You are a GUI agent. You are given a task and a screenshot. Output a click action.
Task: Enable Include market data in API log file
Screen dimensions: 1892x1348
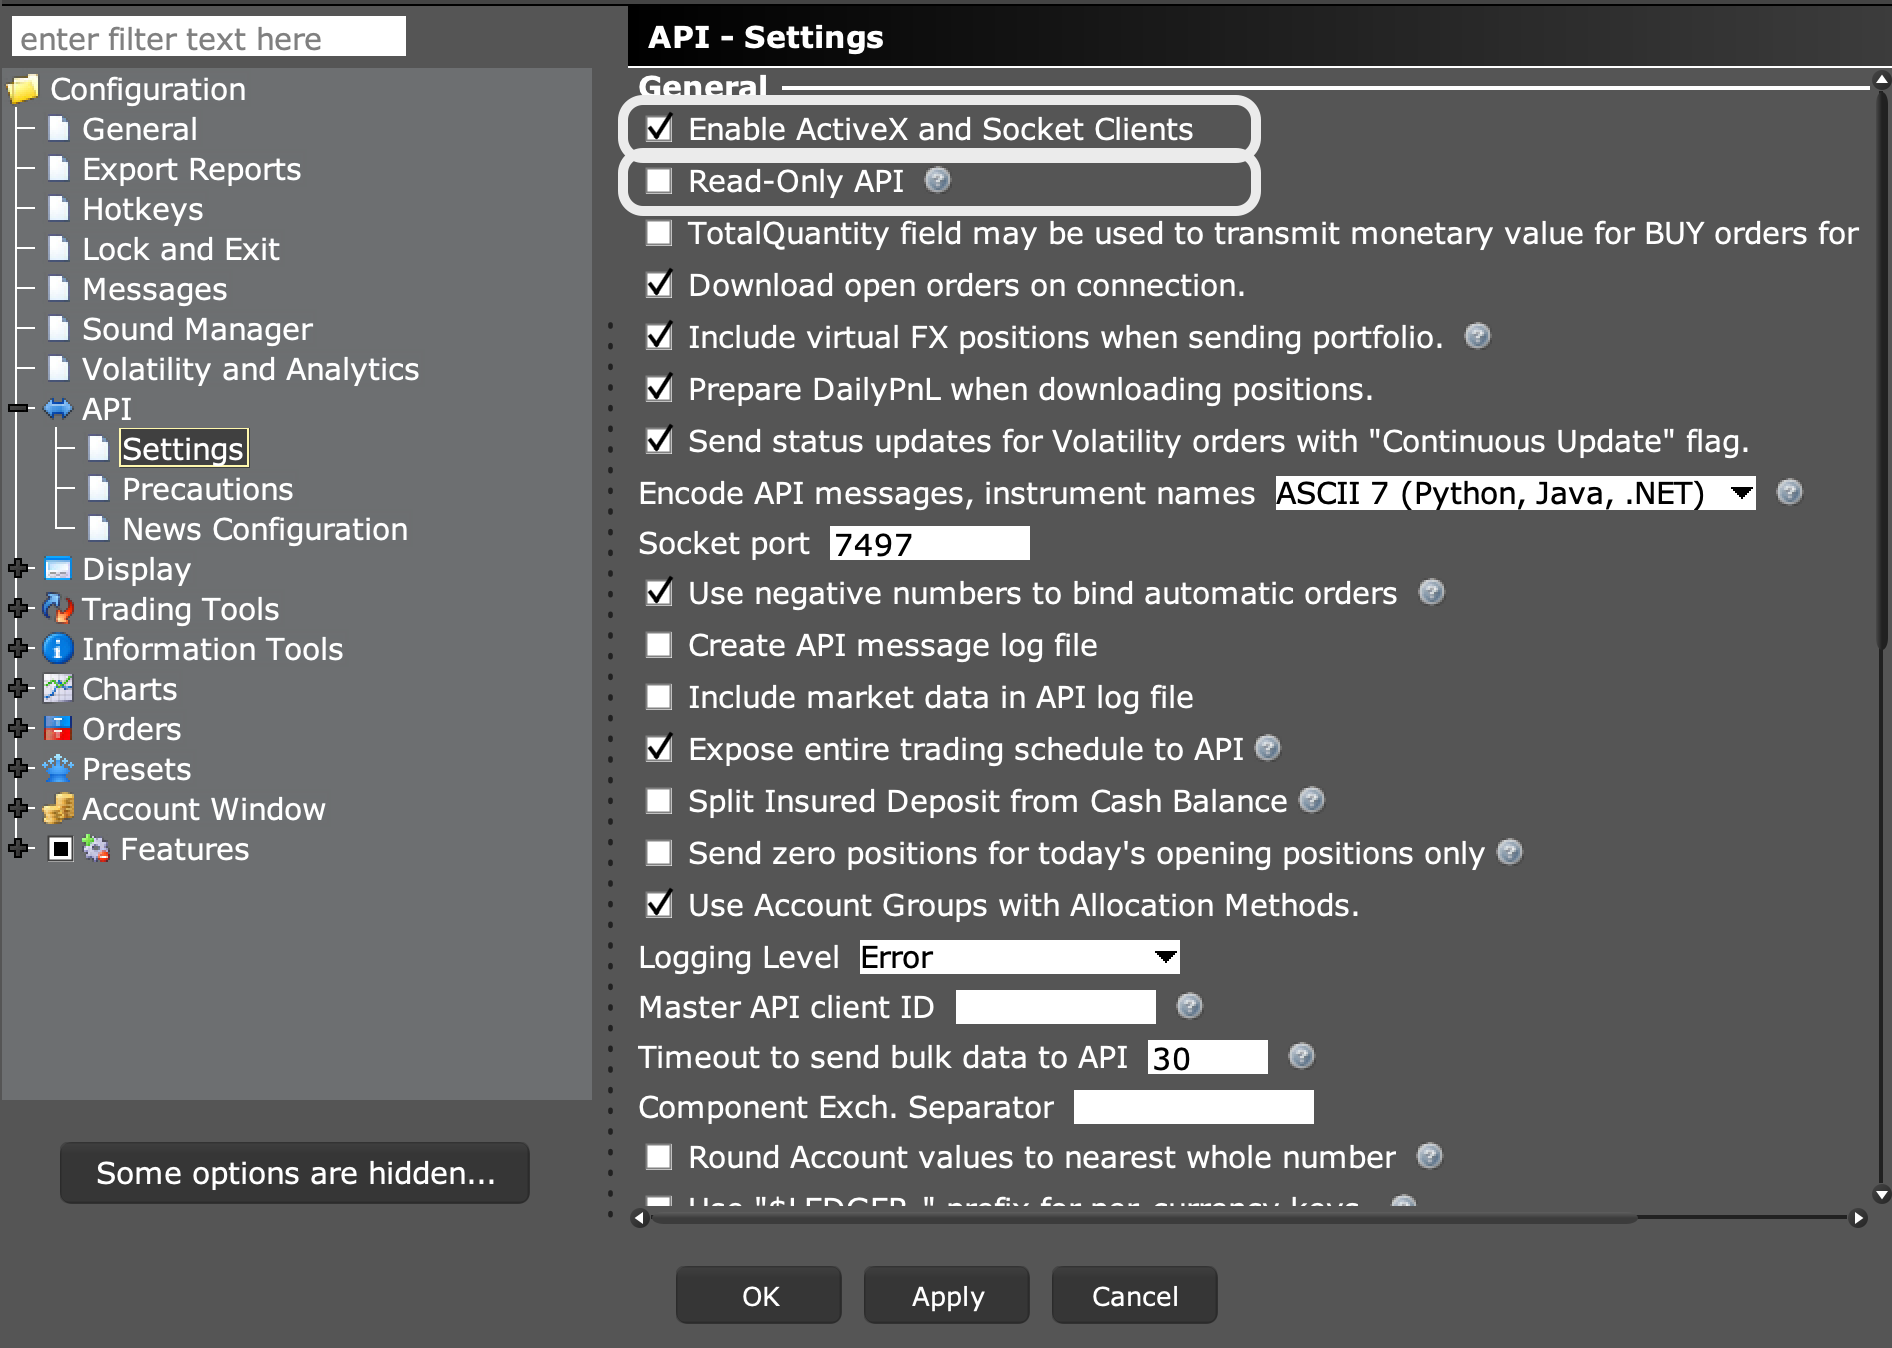tap(659, 697)
